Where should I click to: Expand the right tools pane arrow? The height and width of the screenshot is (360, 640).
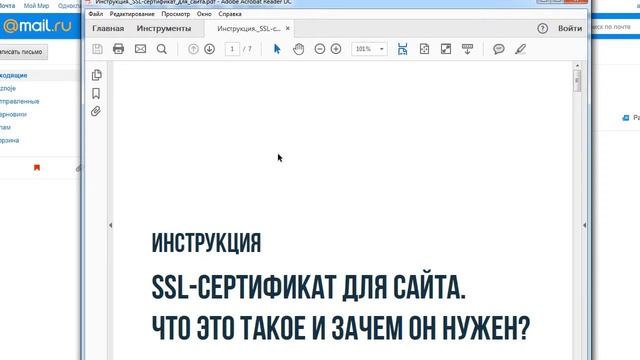click(x=584, y=225)
